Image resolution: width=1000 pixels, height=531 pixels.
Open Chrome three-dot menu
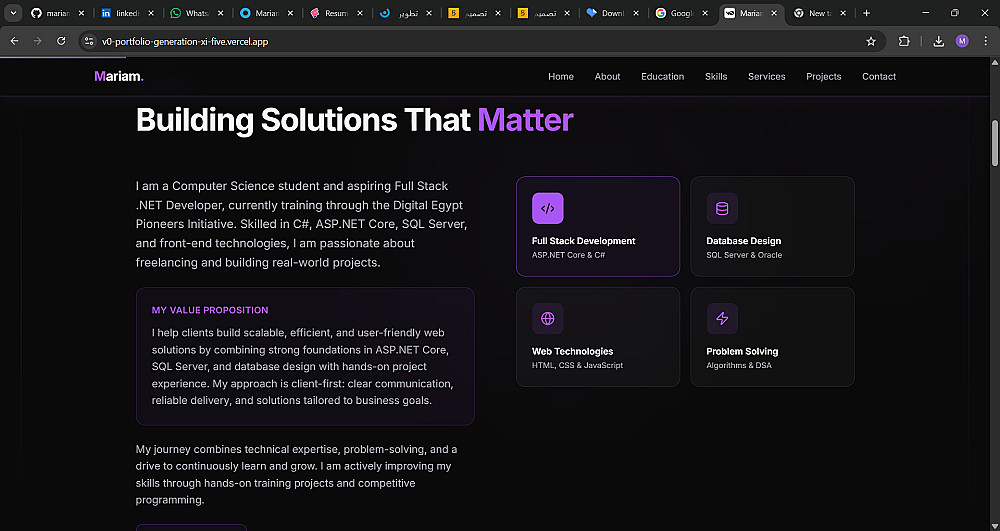pyautogui.click(x=985, y=41)
